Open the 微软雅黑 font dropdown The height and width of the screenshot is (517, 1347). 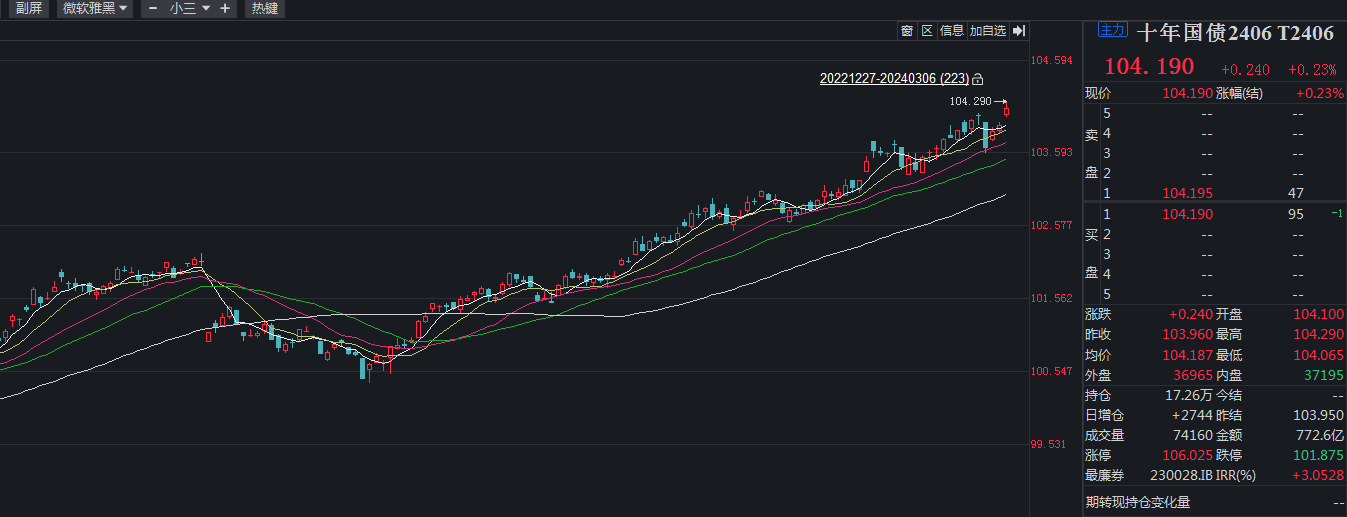pyautogui.click(x=95, y=9)
